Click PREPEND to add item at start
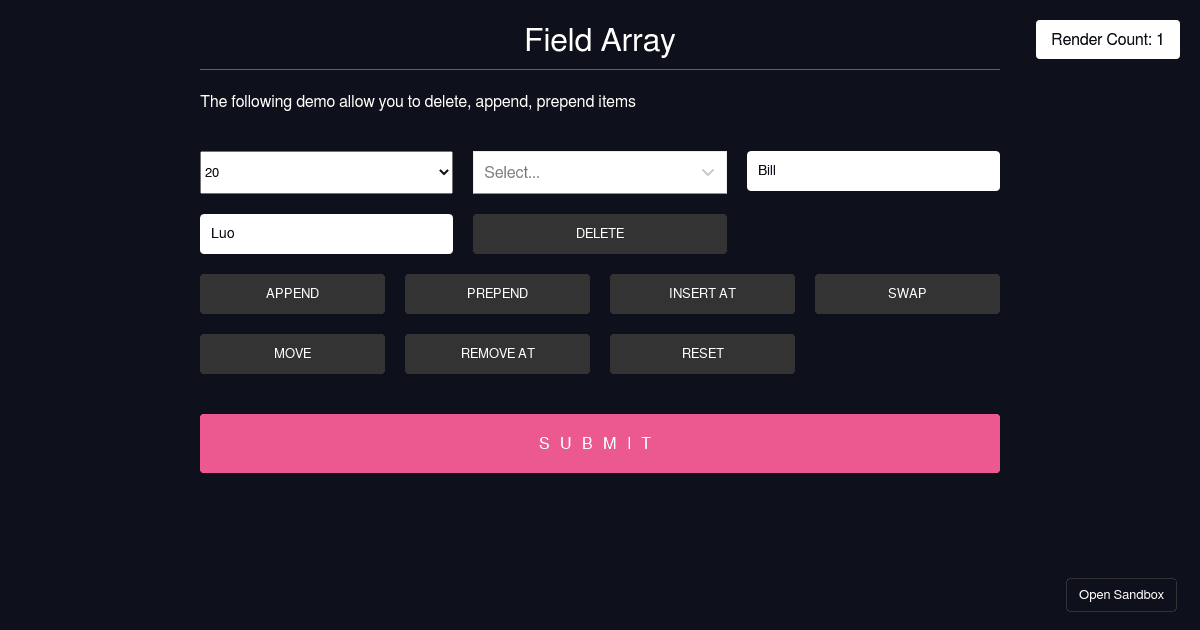The height and width of the screenshot is (630, 1200). 497,293
